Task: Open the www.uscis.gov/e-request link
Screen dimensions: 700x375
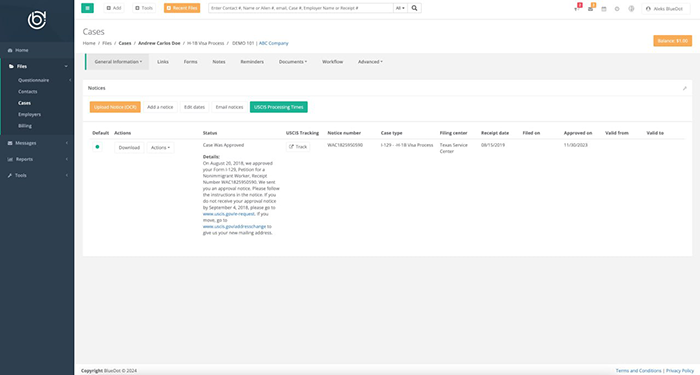Action: (x=229, y=214)
